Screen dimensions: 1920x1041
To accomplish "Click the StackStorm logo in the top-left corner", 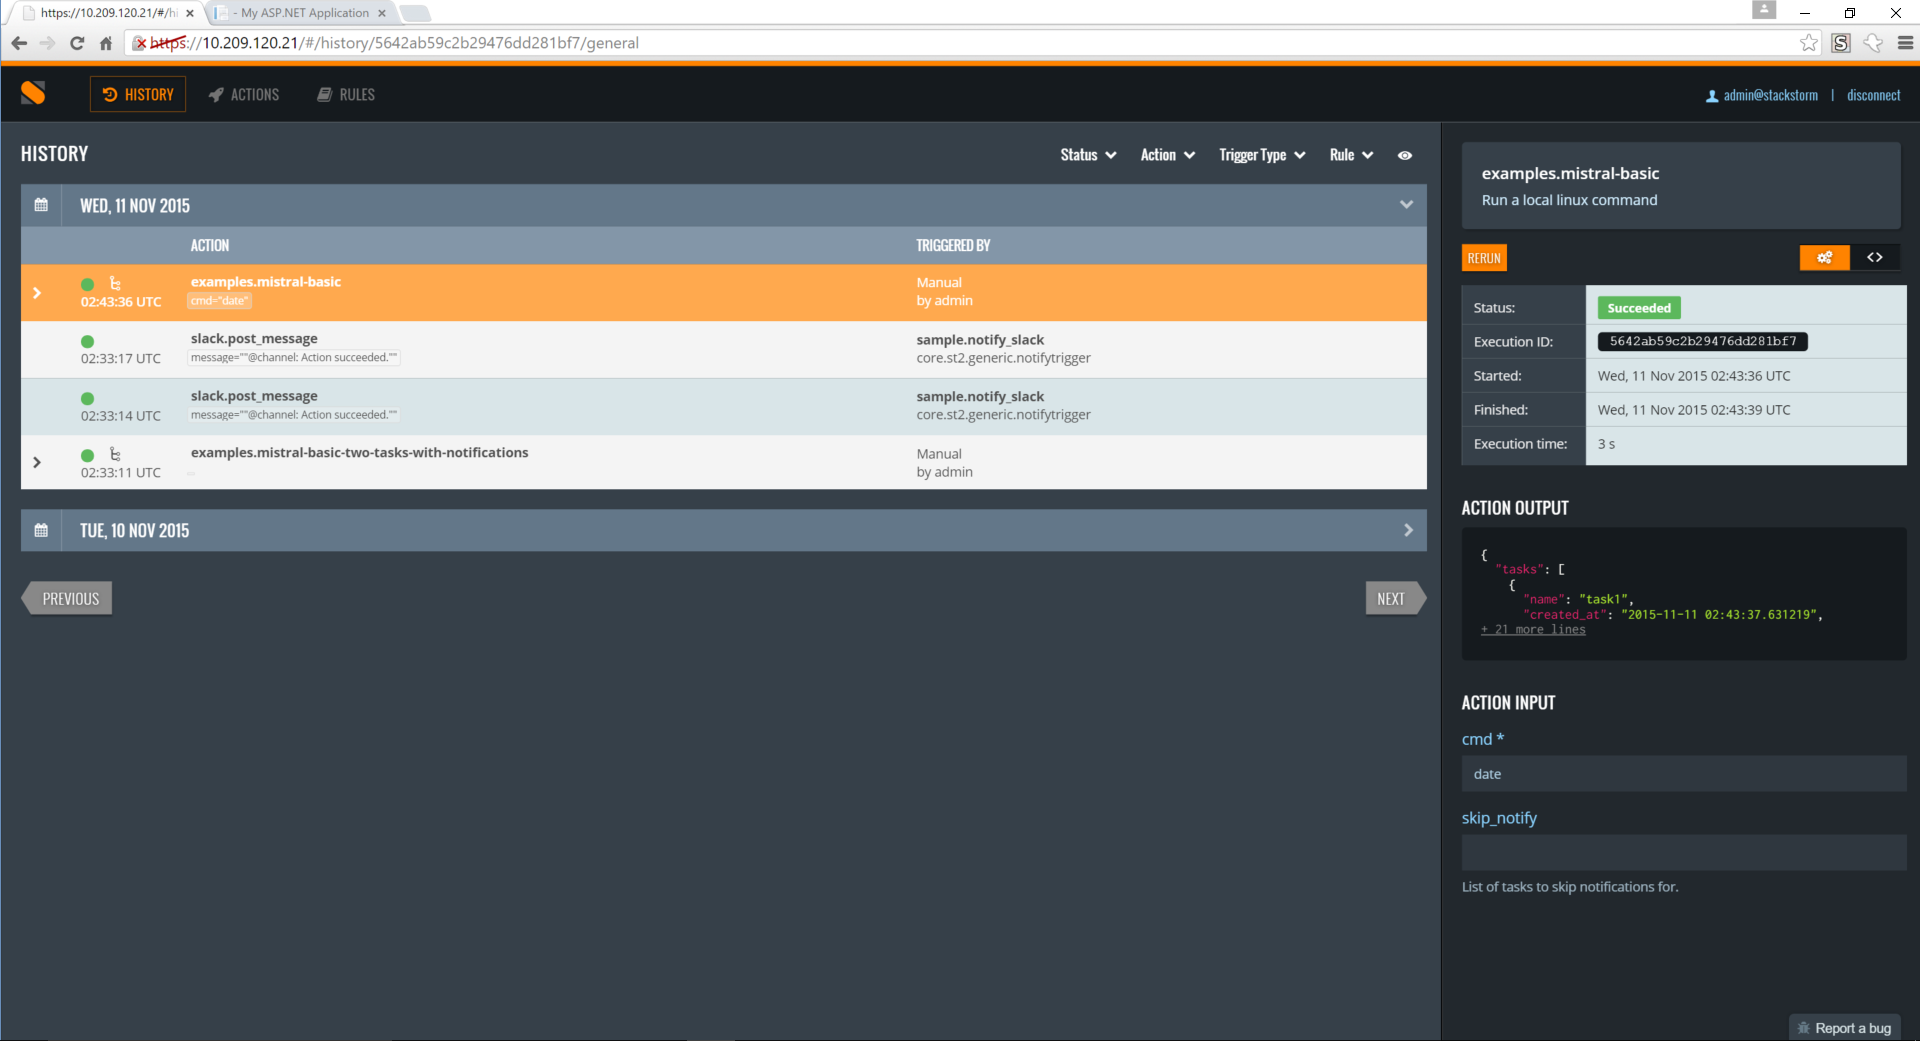I will [33, 93].
